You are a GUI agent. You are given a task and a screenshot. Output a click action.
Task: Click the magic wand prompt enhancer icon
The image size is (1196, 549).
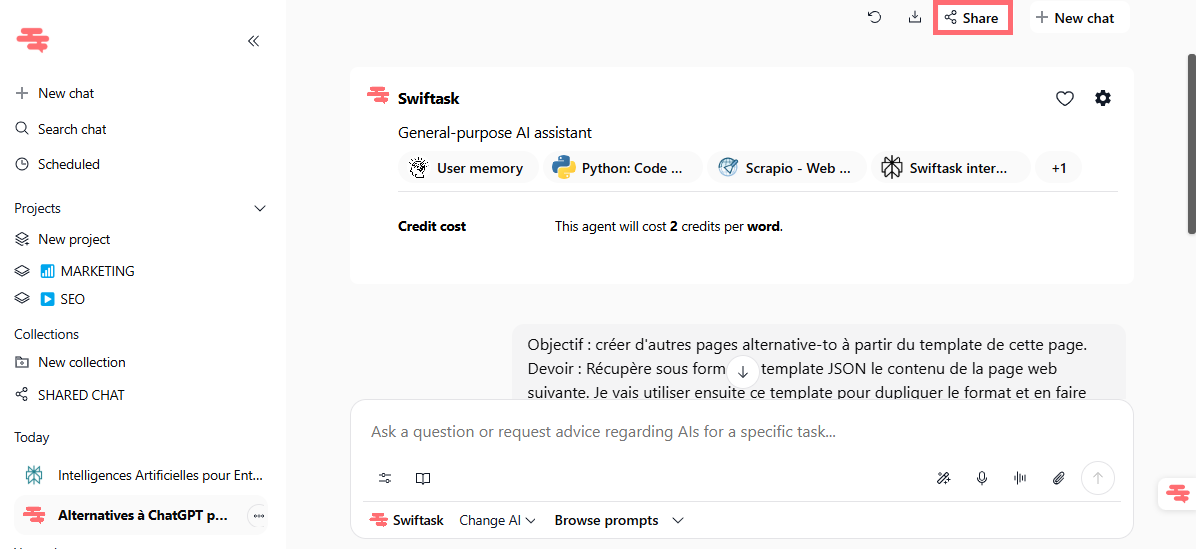click(944, 478)
